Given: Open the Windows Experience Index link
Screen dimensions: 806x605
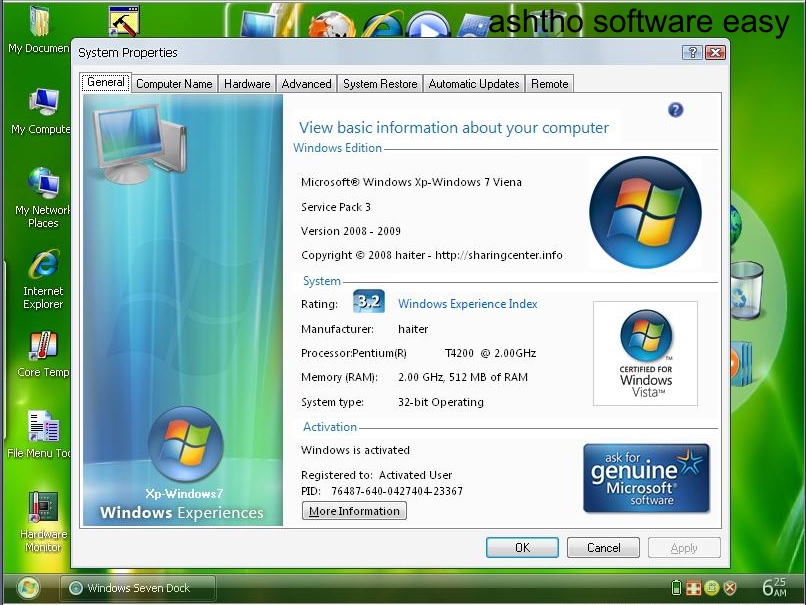Looking at the screenshot, I should pyautogui.click(x=467, y=304).
